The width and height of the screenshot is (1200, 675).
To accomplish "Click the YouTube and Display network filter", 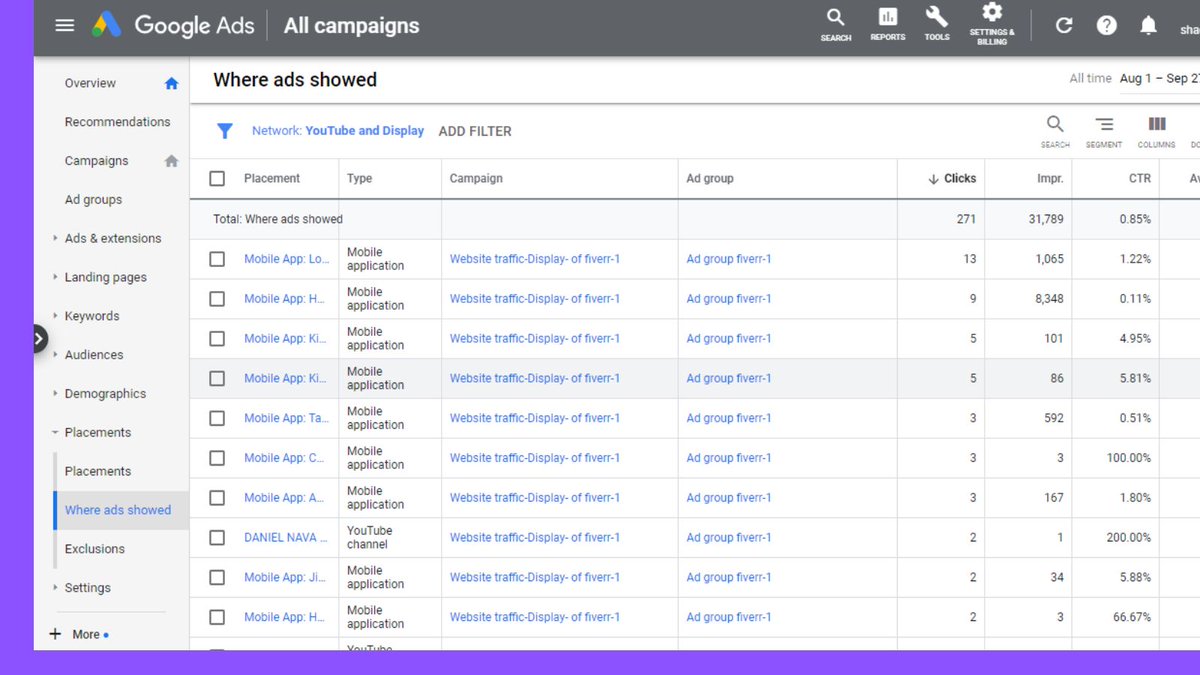I will [x=338, y=131].
